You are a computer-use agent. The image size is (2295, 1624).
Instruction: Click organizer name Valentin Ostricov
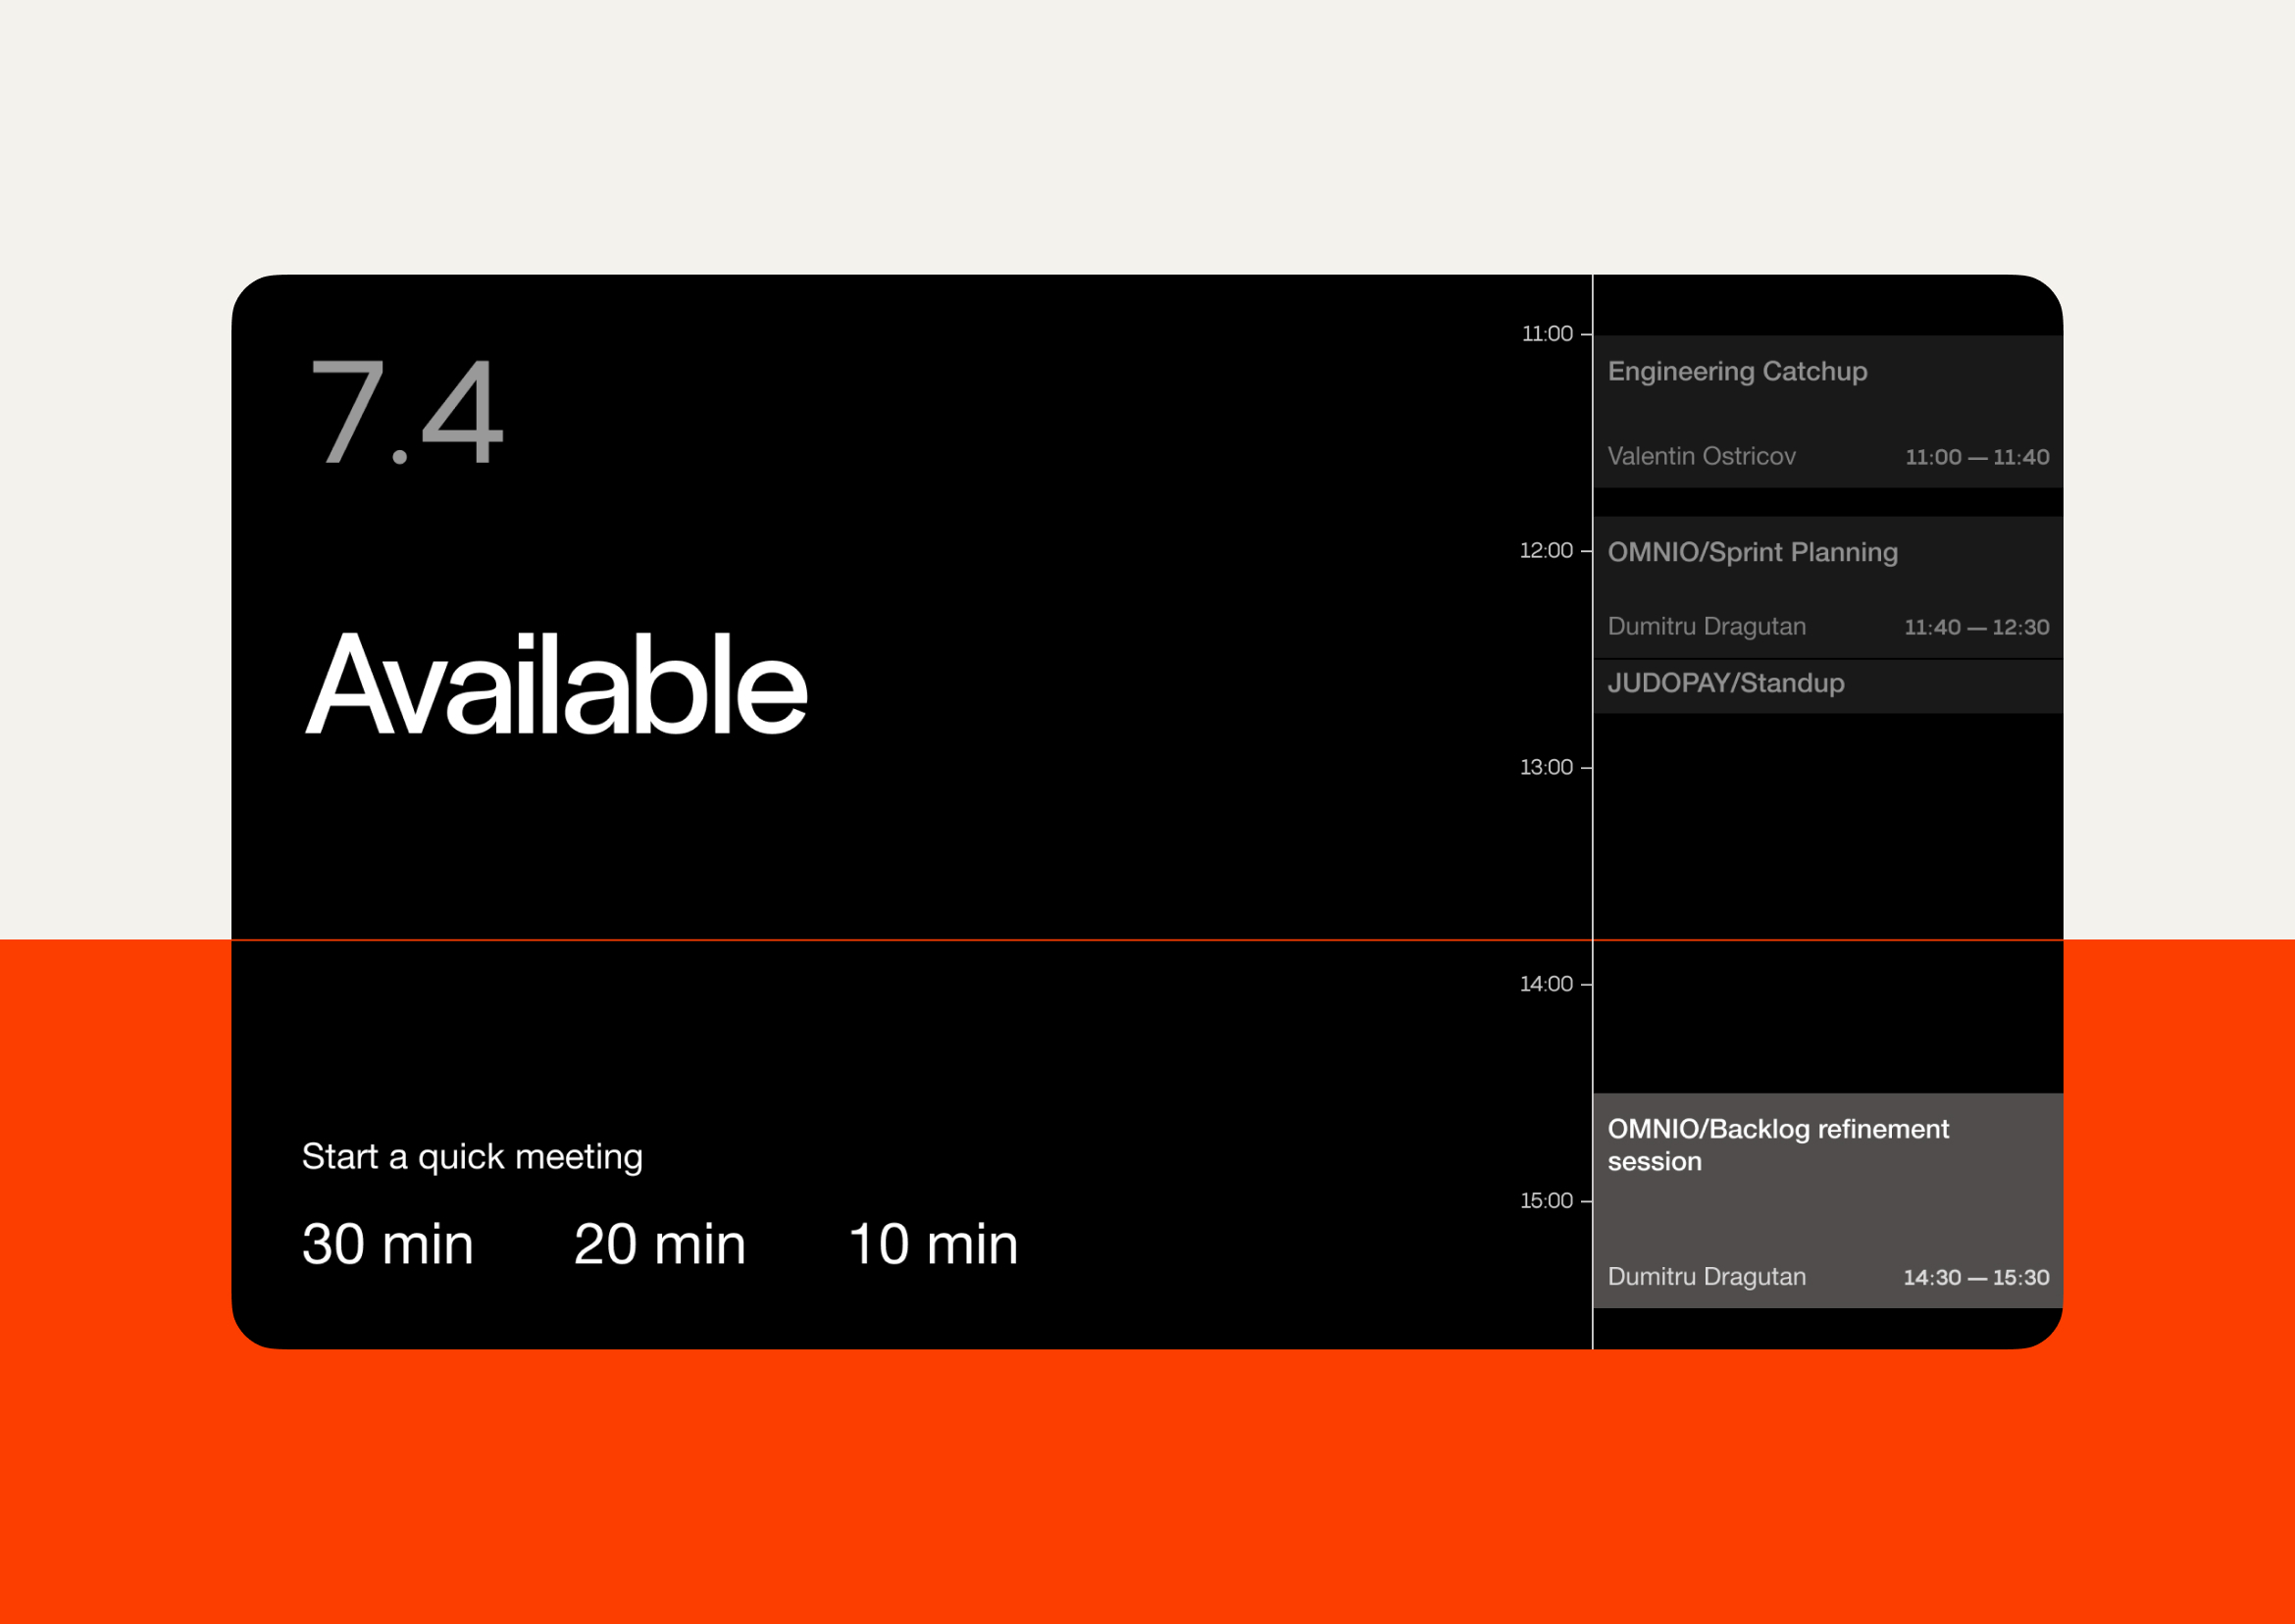(1701, 457)
